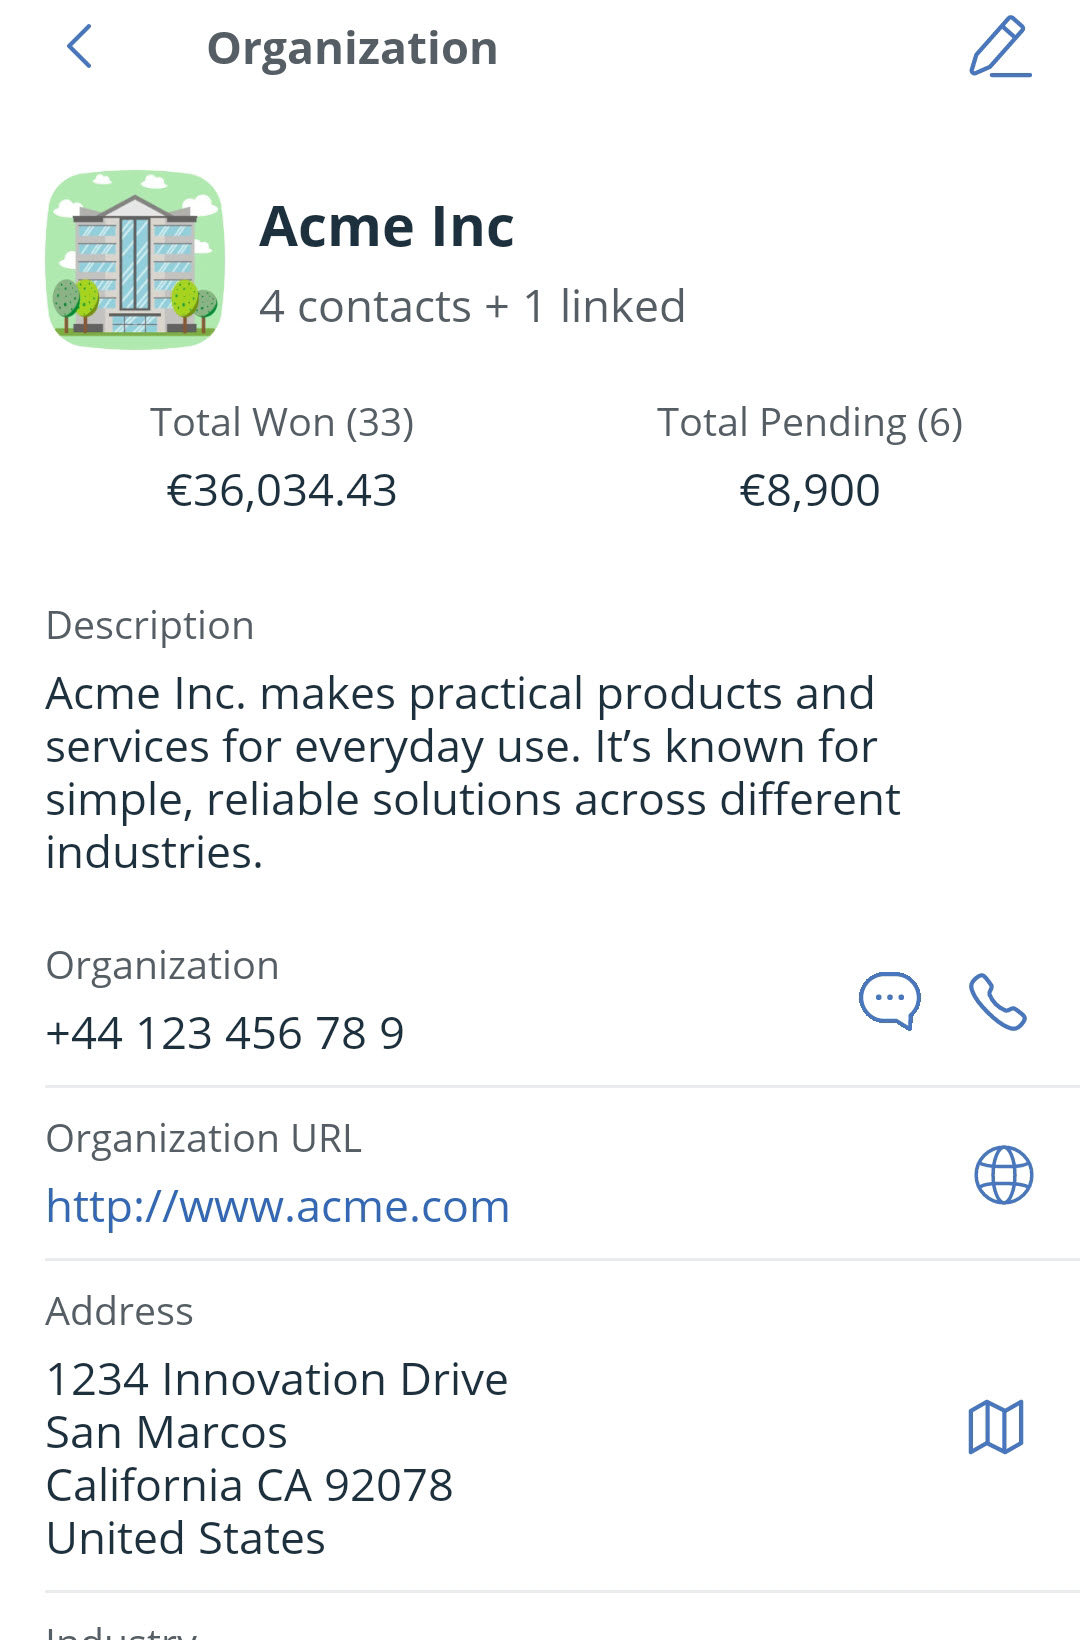This screenshot has width=1080, height=1640.
Task: Open Total Won (33) deals
Action: 282,422
